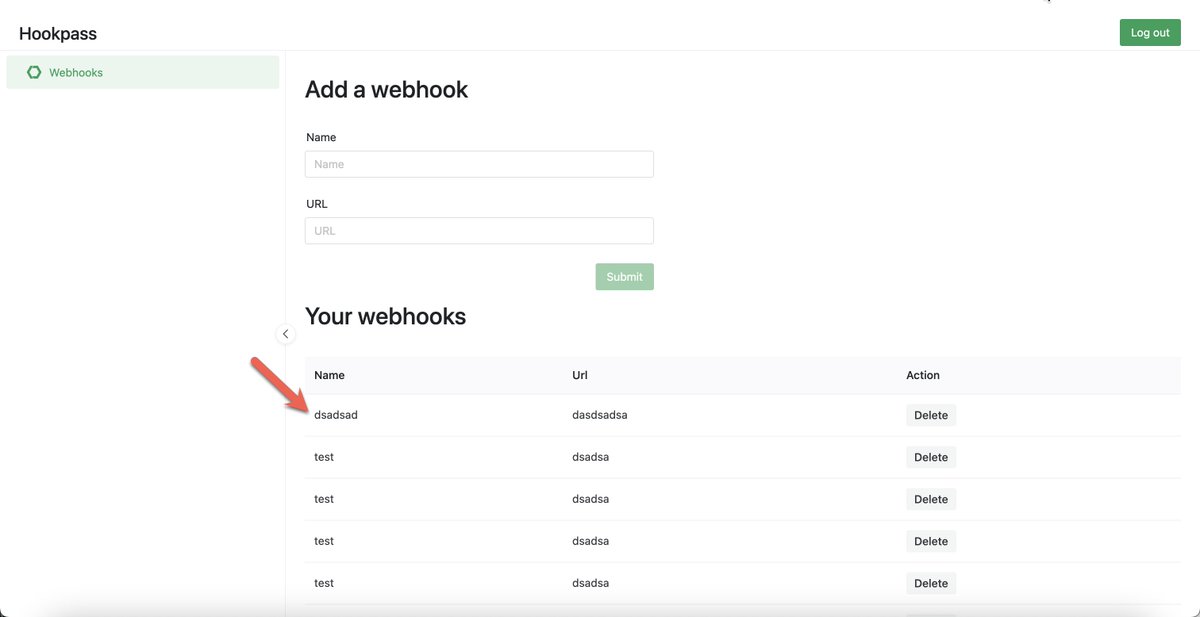This screenshot has width=1200, height=617.
Task: Click the Name column header
Action: (329, 374)
